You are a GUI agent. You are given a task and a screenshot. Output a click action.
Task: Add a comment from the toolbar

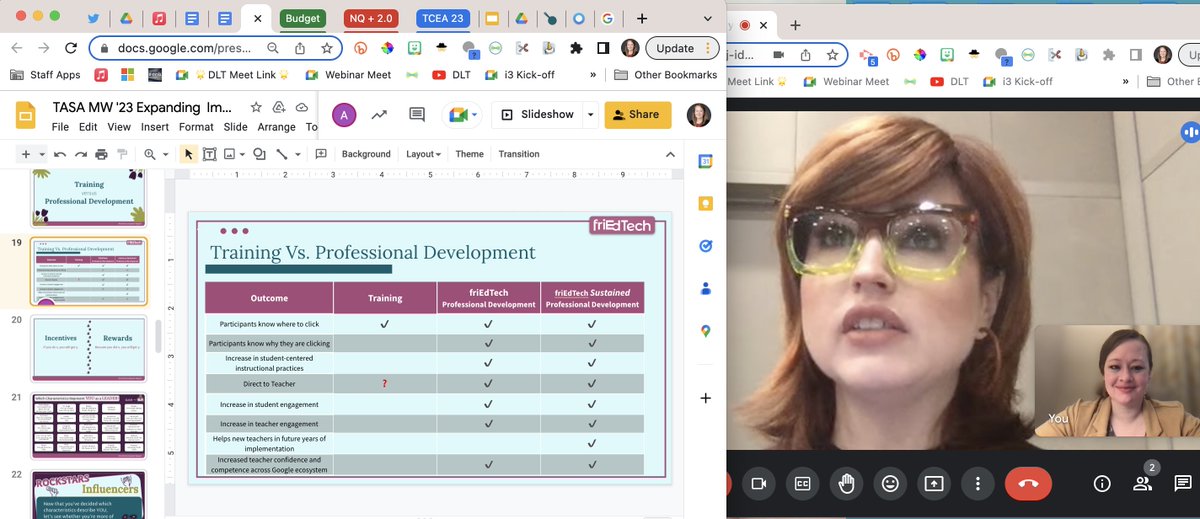pyautogui.click(x=321, y=154)
